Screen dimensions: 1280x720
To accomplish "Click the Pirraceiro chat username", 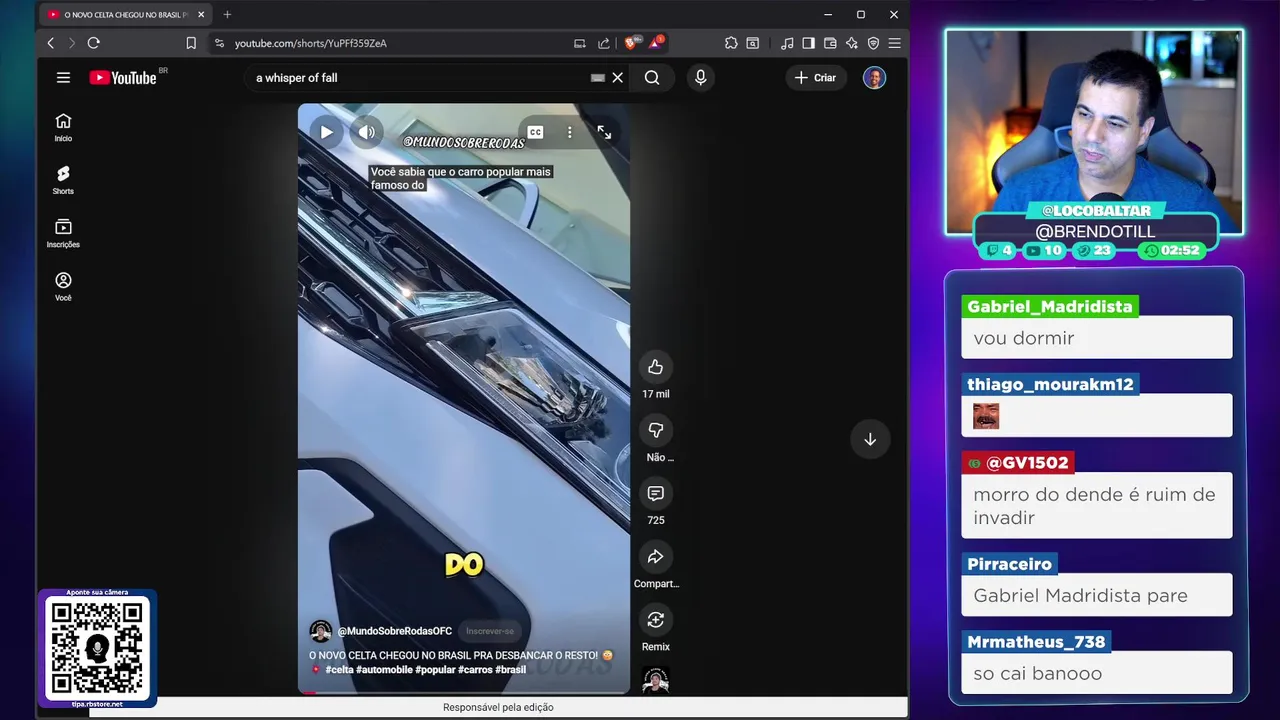I will coord(1009,564).
